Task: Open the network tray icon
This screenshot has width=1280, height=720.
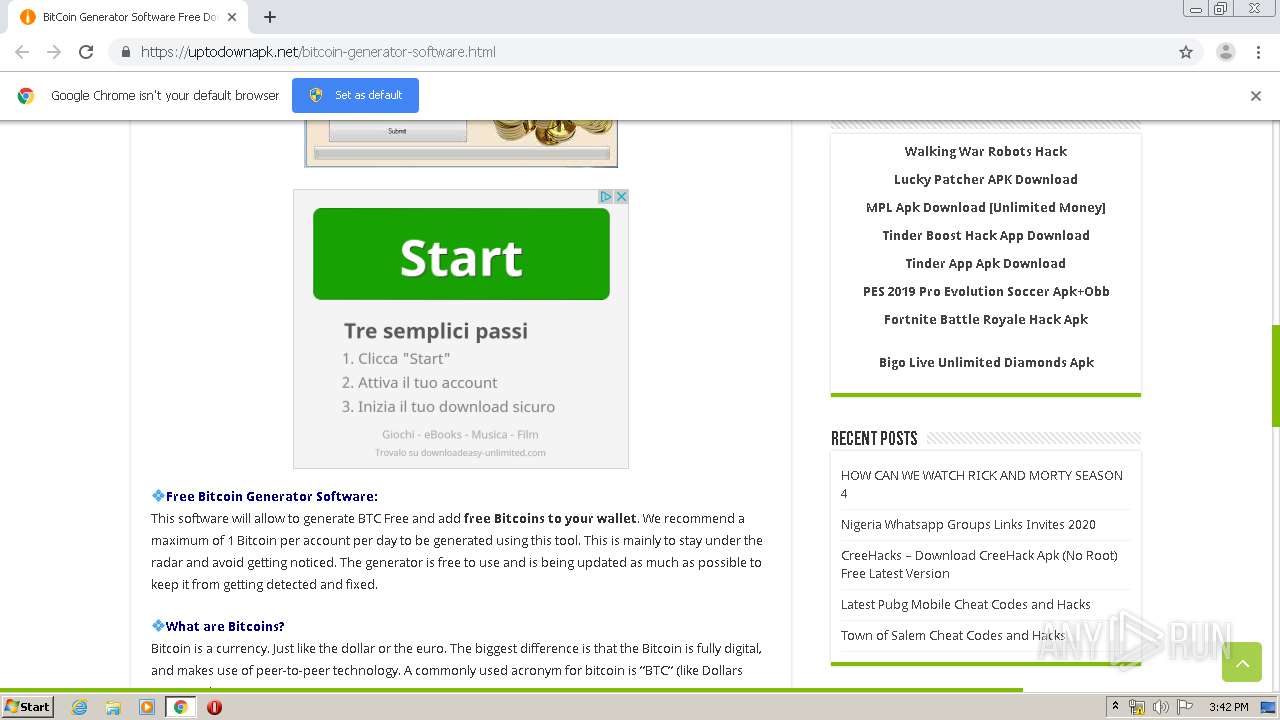Action: coord(1137,707)
